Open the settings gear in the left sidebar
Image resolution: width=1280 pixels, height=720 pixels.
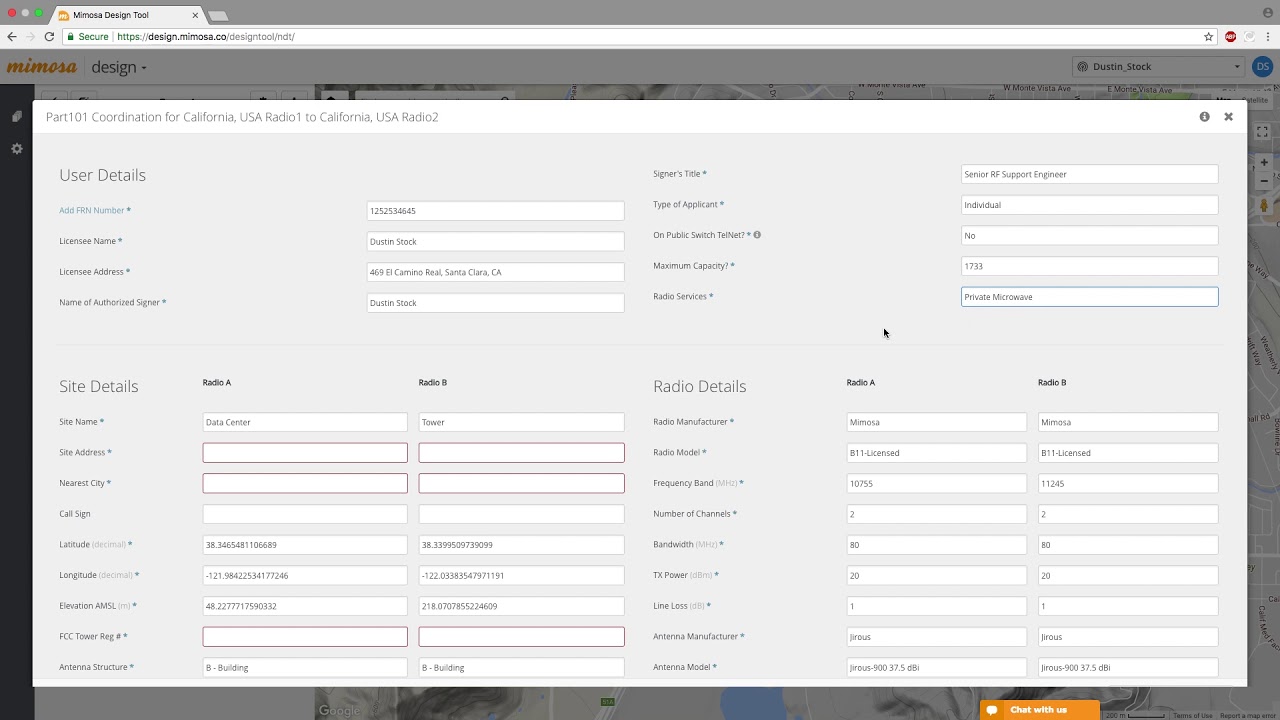click(17, 149)
